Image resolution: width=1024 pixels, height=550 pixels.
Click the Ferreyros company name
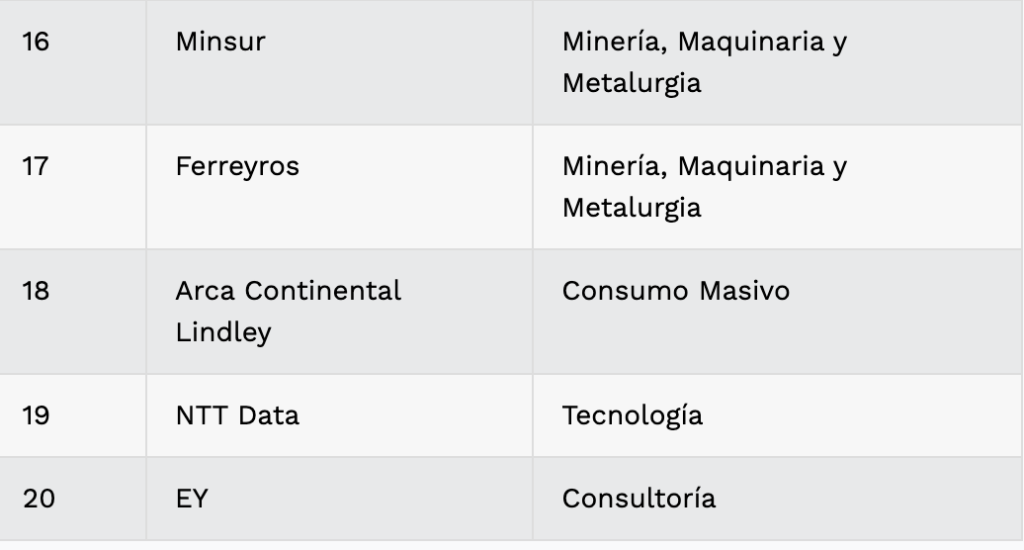point(238,166)
